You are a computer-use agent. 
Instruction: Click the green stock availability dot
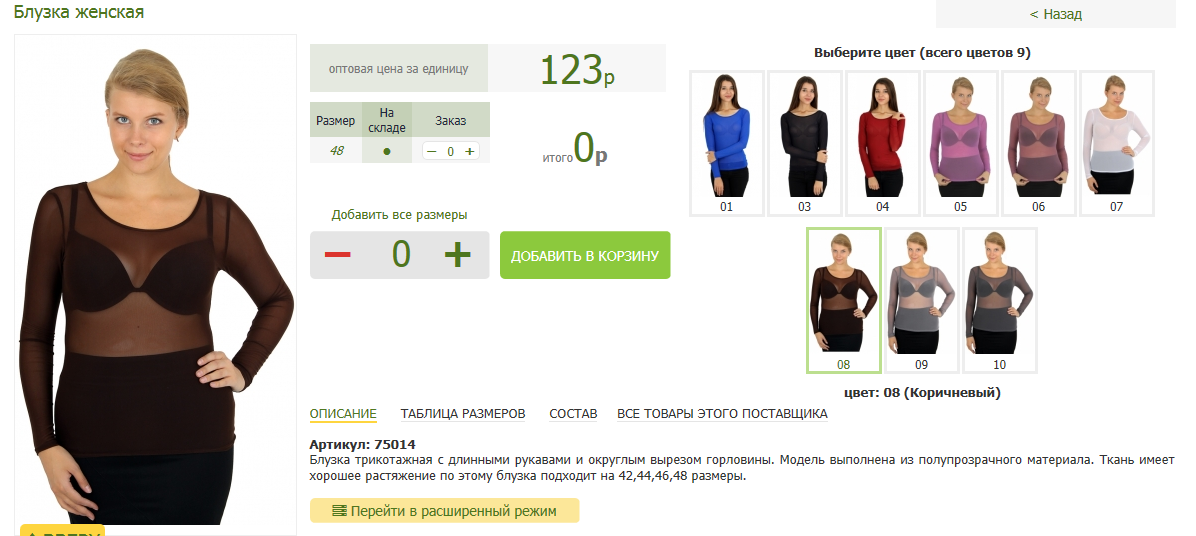[x=387, y=151]
